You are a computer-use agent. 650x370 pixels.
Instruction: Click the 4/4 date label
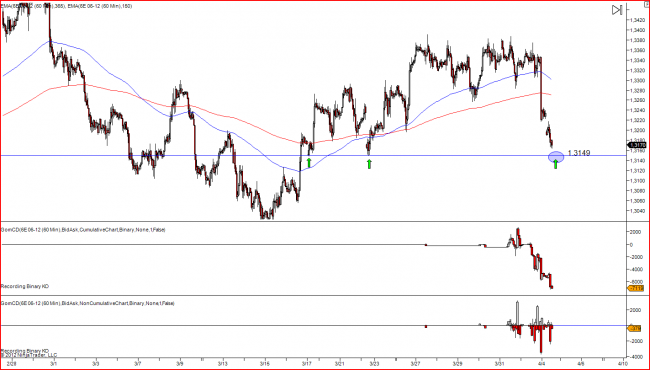point(541,362)
